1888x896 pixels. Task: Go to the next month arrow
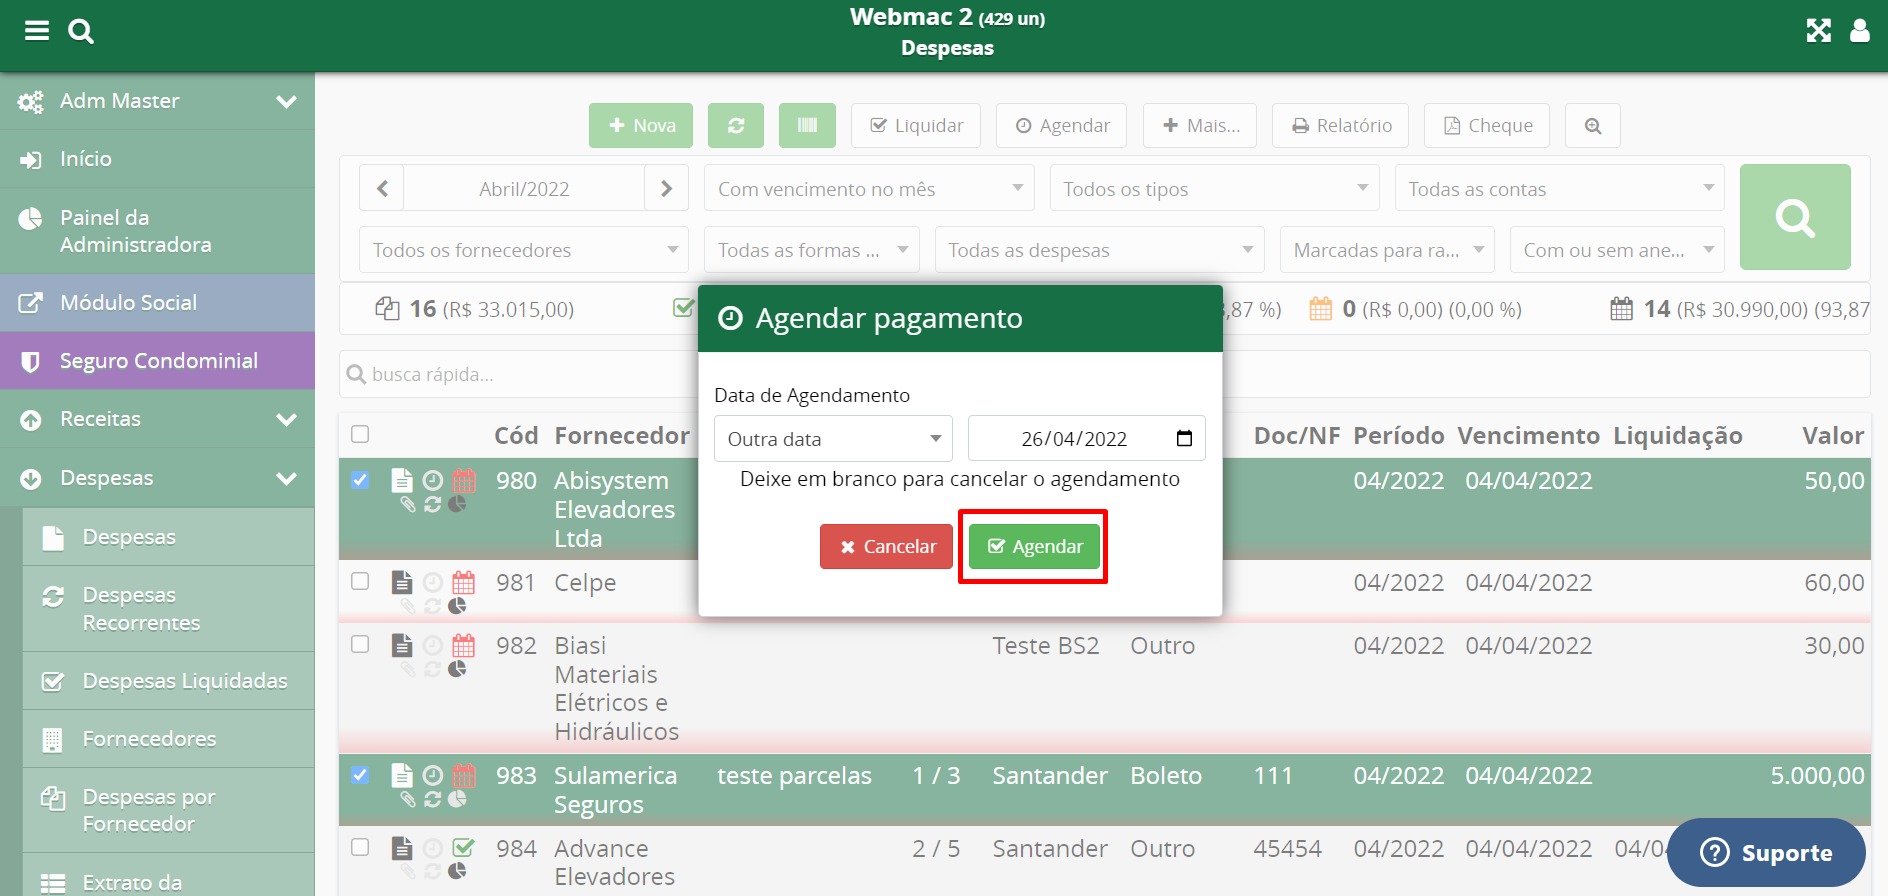click(x=666, y=188)
